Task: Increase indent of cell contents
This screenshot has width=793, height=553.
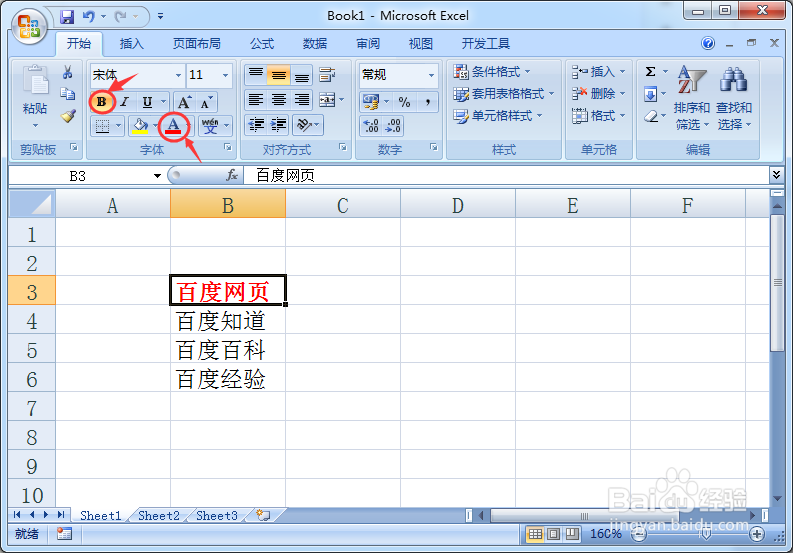Action: pos(278,124)
